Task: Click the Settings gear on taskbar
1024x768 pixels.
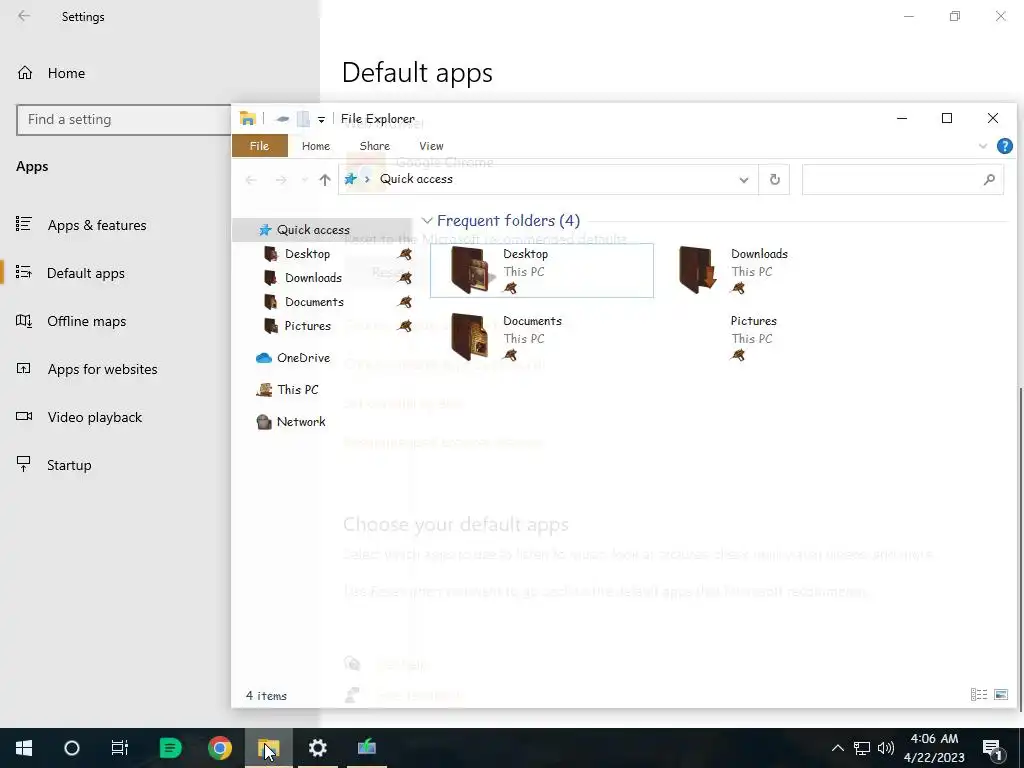Action: [317, 748]
